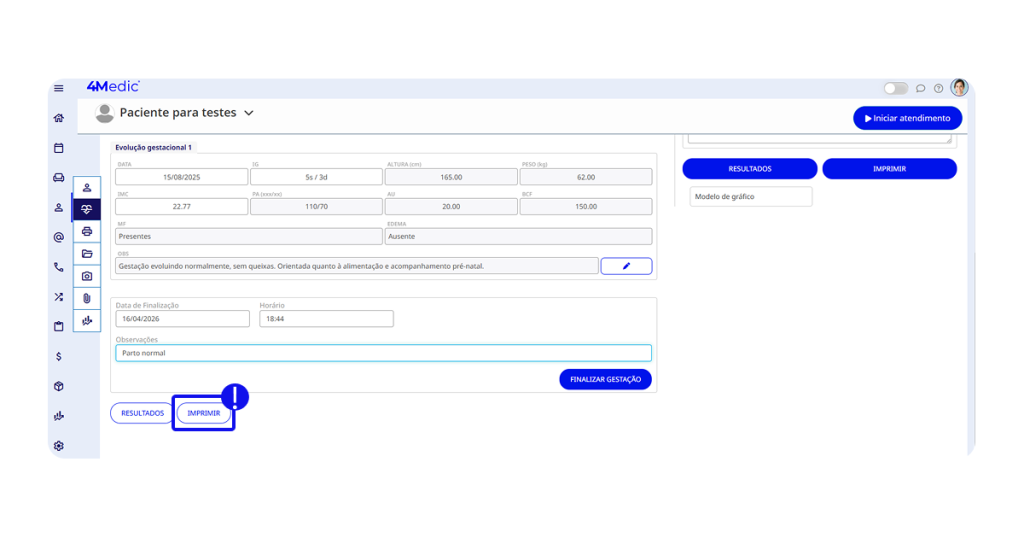The height and width of the screenshot is (538, 1024).
Task: Open the dollar sign financial icon
Action: pos(59,356)
